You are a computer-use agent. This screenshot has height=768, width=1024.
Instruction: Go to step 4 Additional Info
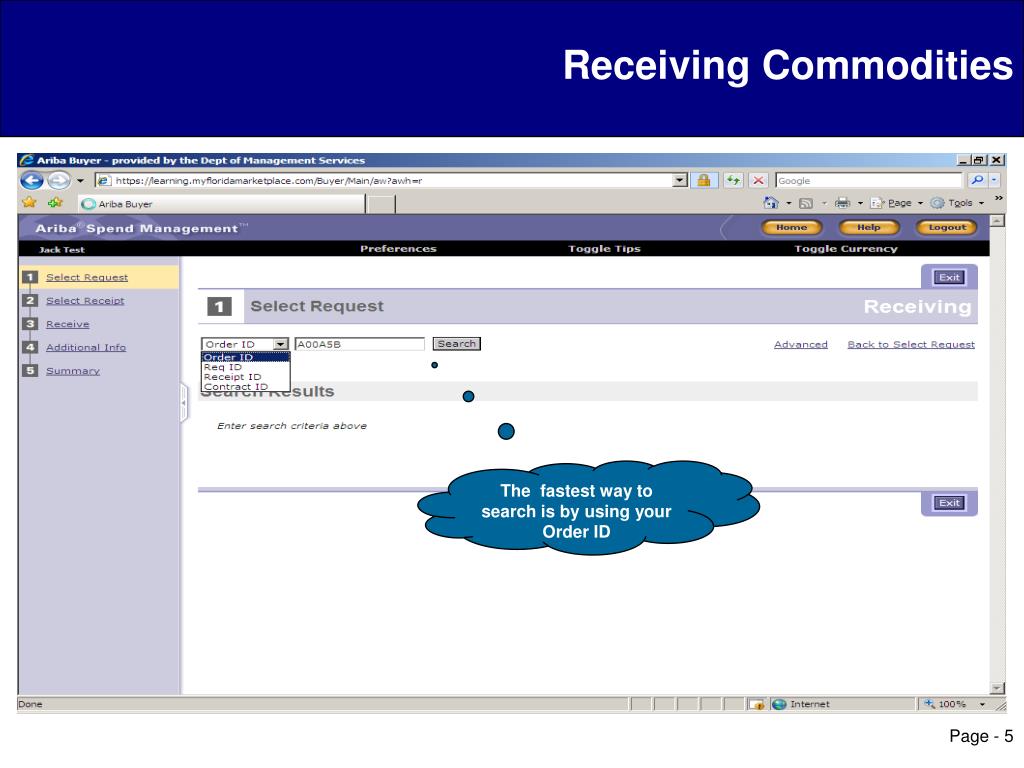coord(86,348)
